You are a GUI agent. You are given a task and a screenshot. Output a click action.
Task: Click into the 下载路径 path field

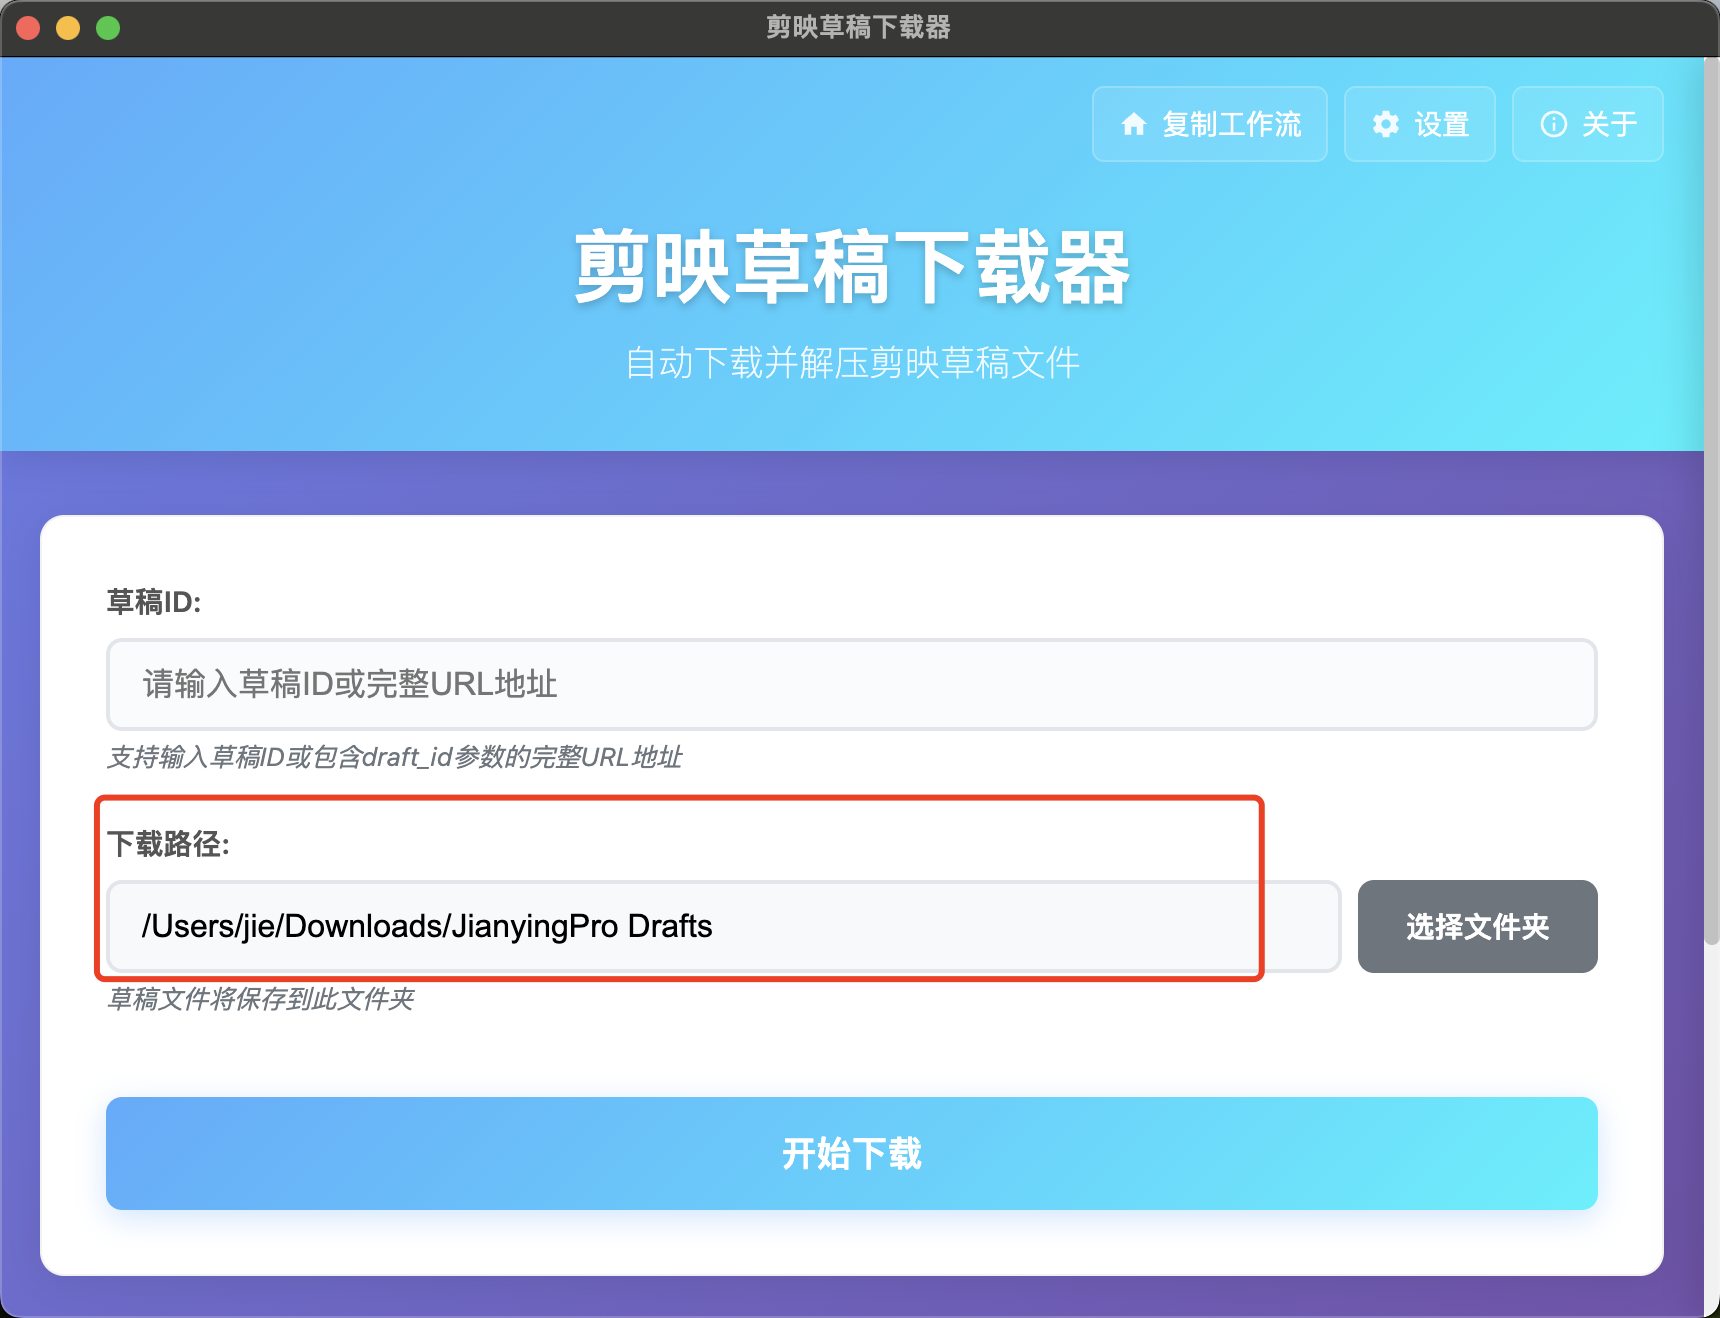pyautogui.click(x=723, y=927)
